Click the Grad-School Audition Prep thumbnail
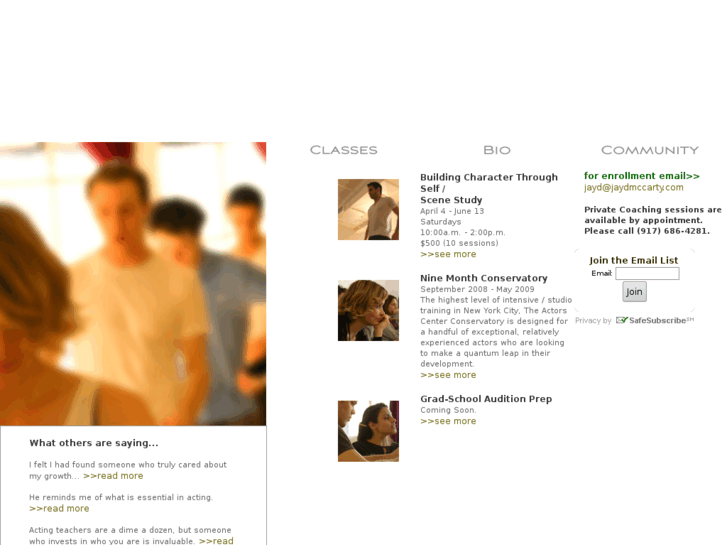Viewport: 727px width, 545px height. point(368,431)
